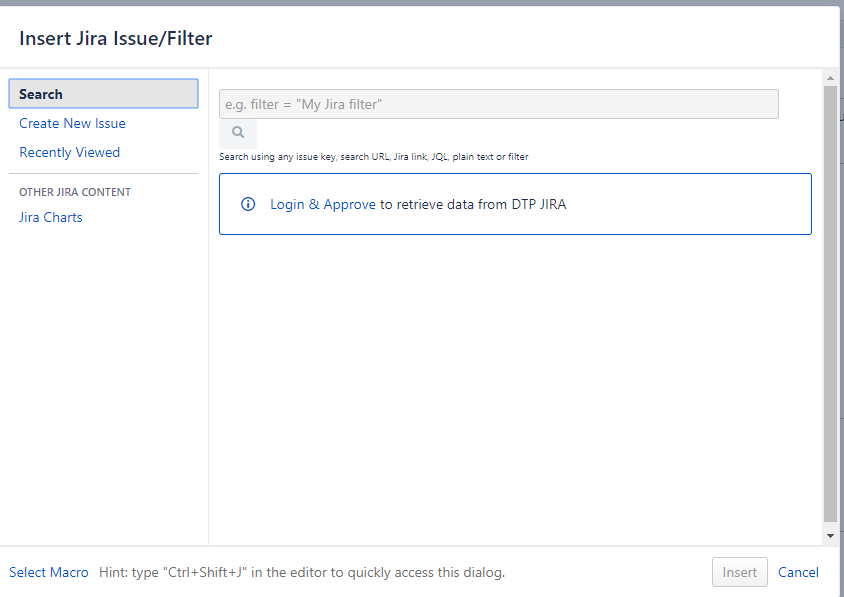844x597 pixels.
Task: Click the Select Macro link
Action: coord(48,572)
